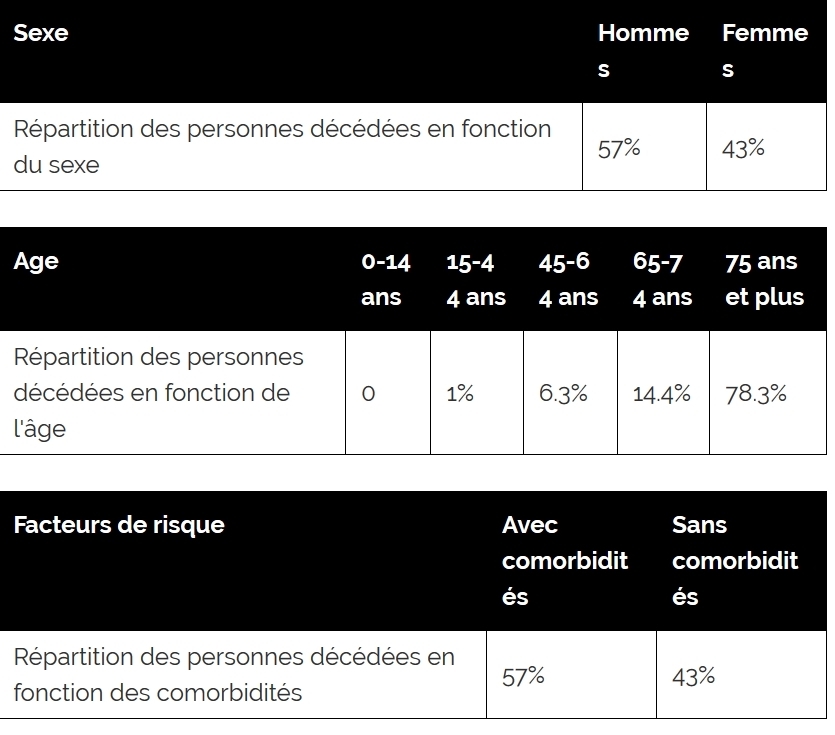Click the 'Facteurs de risque' header
This screenshot has width=835, height=735.
119,525
